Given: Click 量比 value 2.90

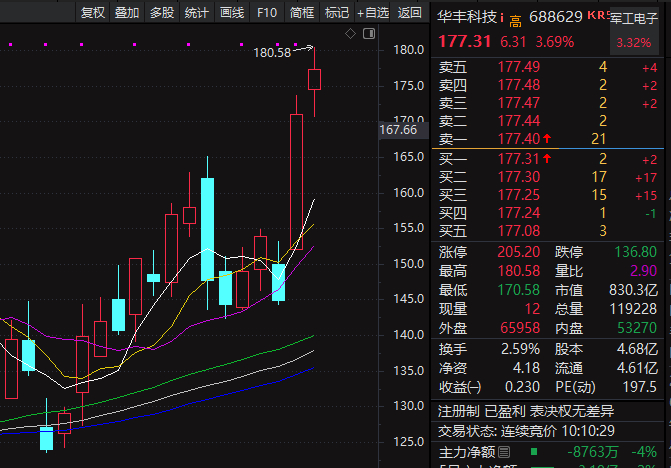Looking at the screenshot, I should pos(643,271).
